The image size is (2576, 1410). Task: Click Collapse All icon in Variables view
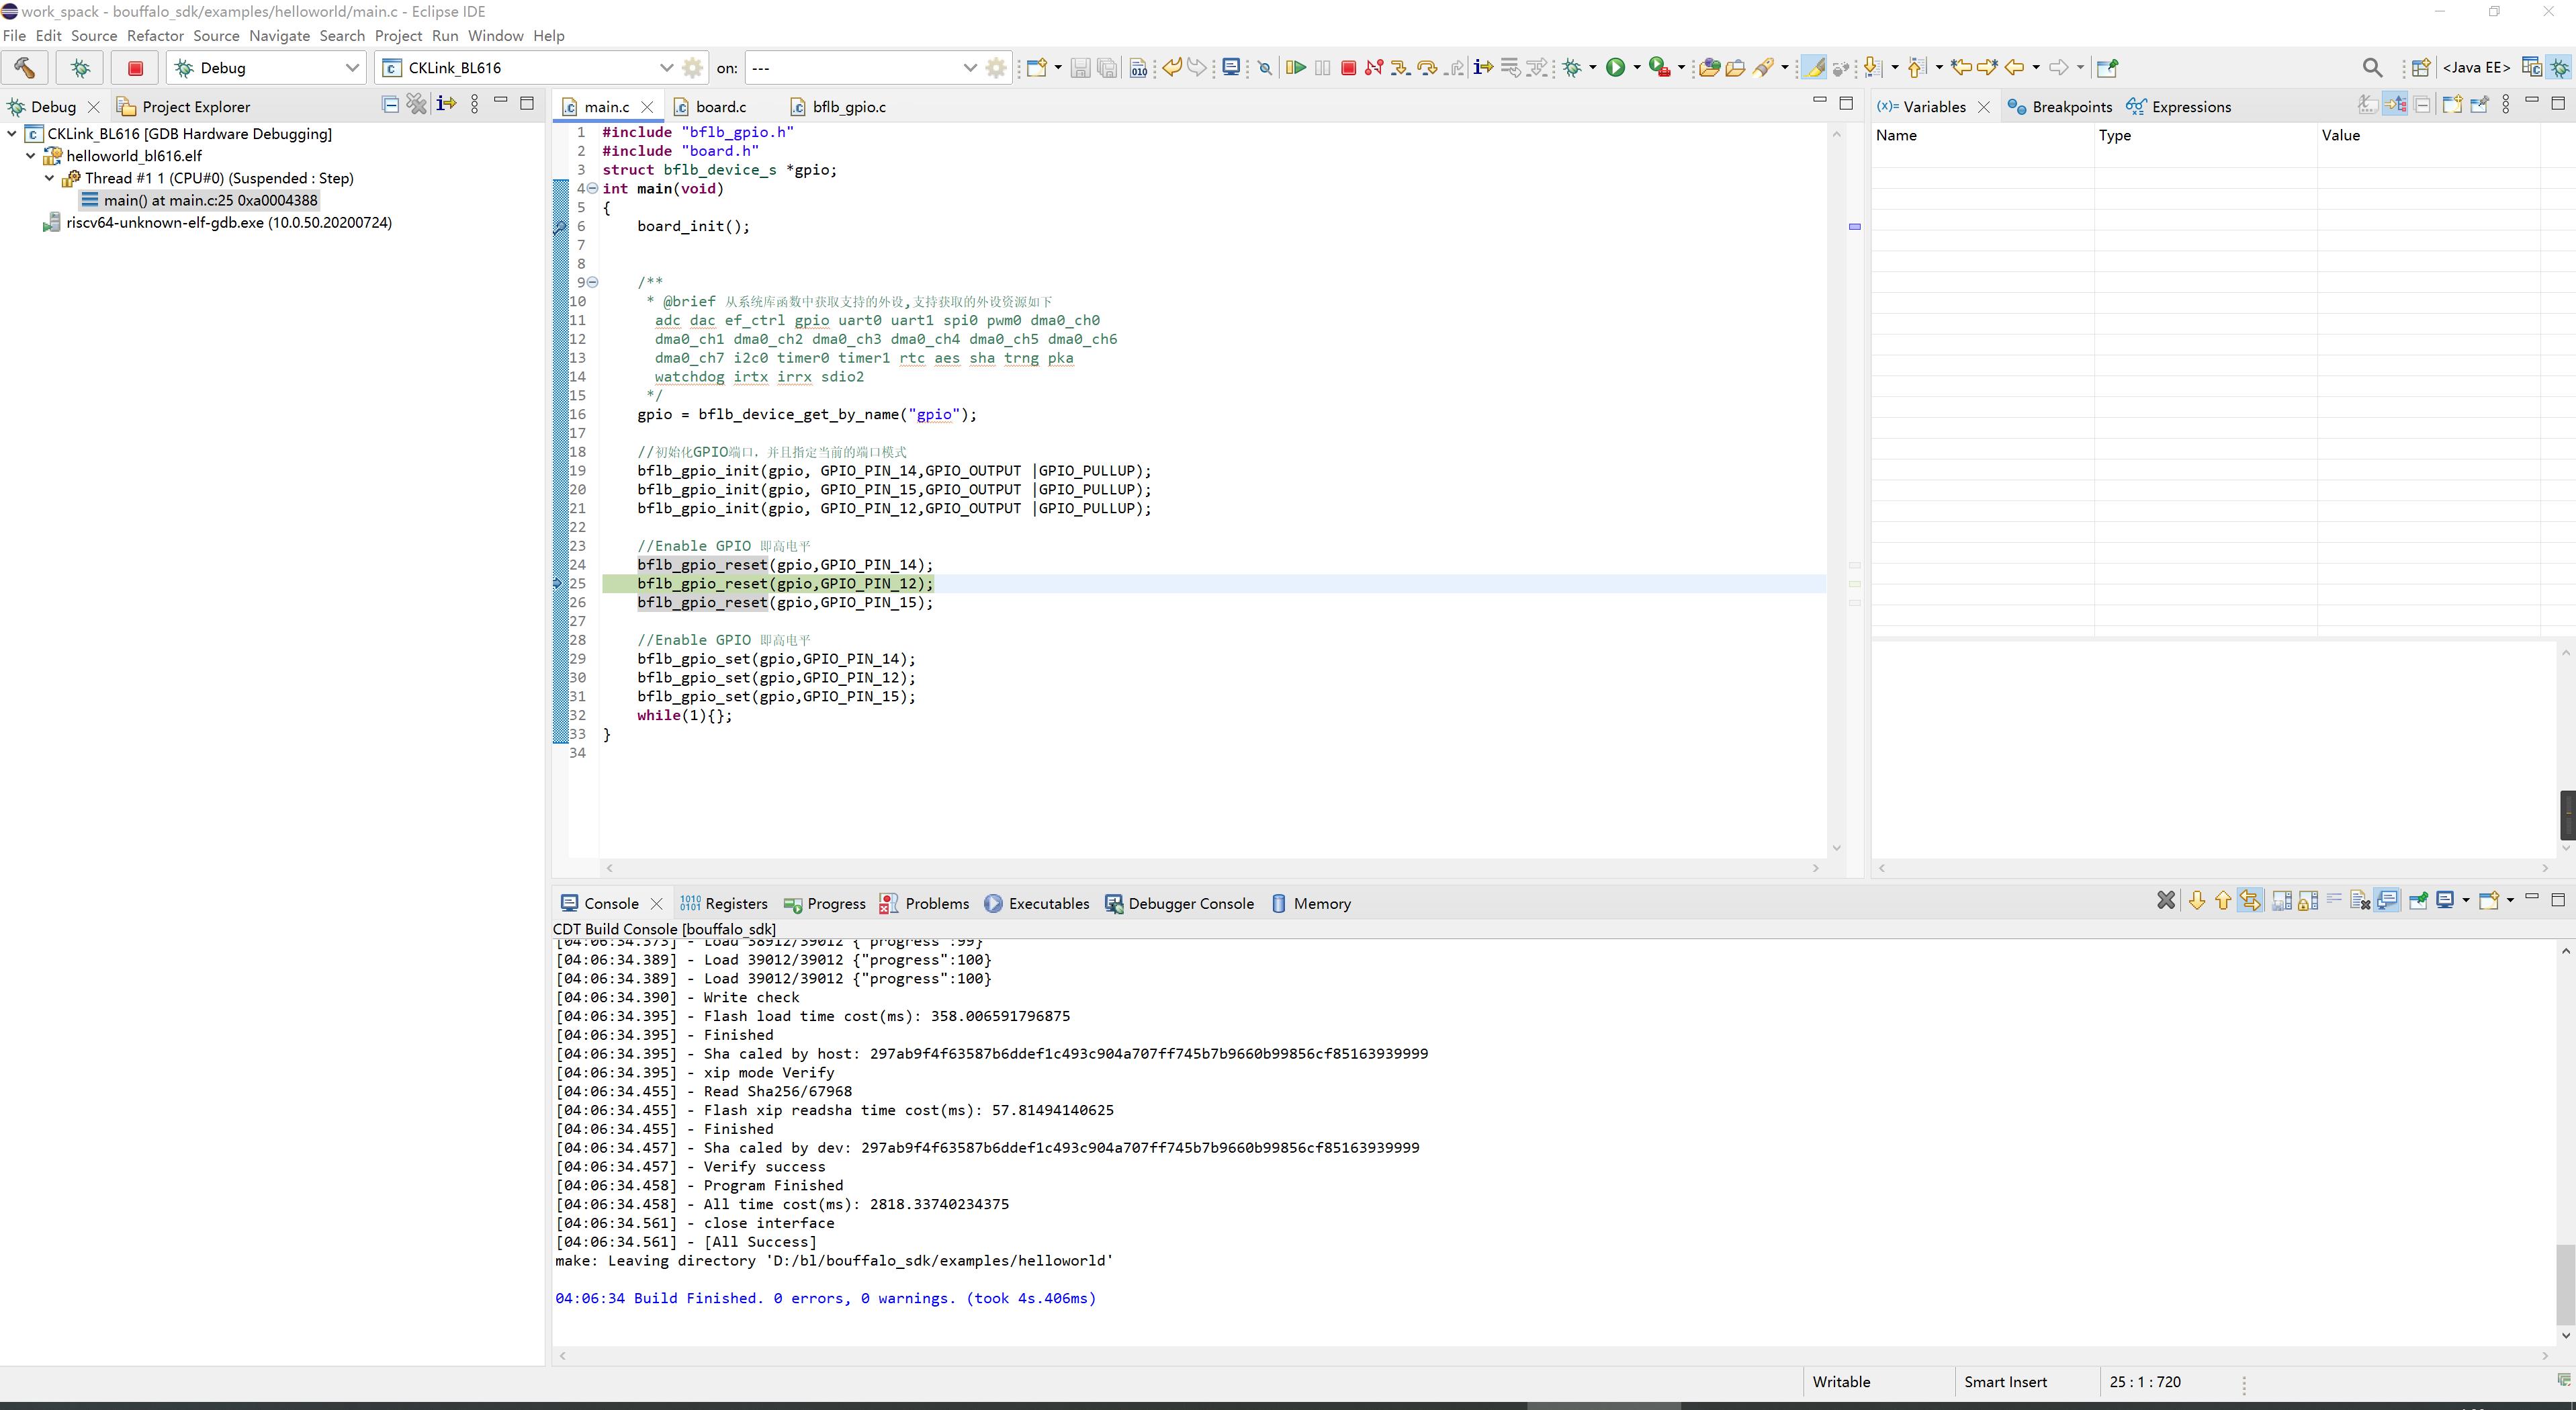(2422, 105)
